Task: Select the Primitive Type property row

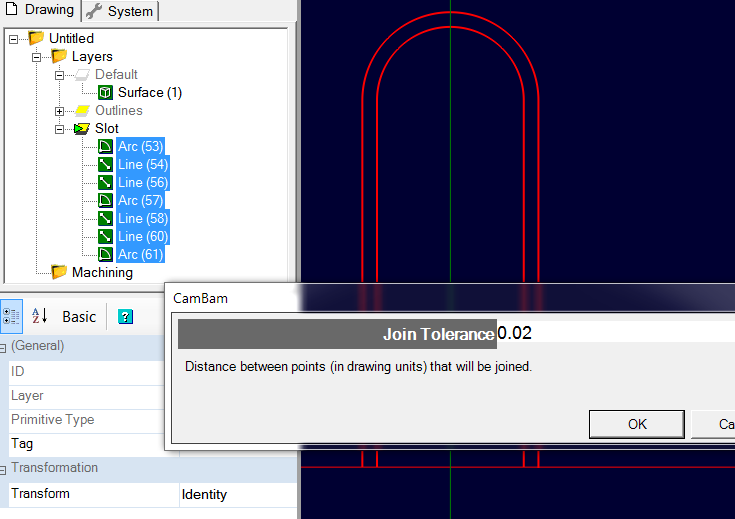Action: tap(87, 420)
